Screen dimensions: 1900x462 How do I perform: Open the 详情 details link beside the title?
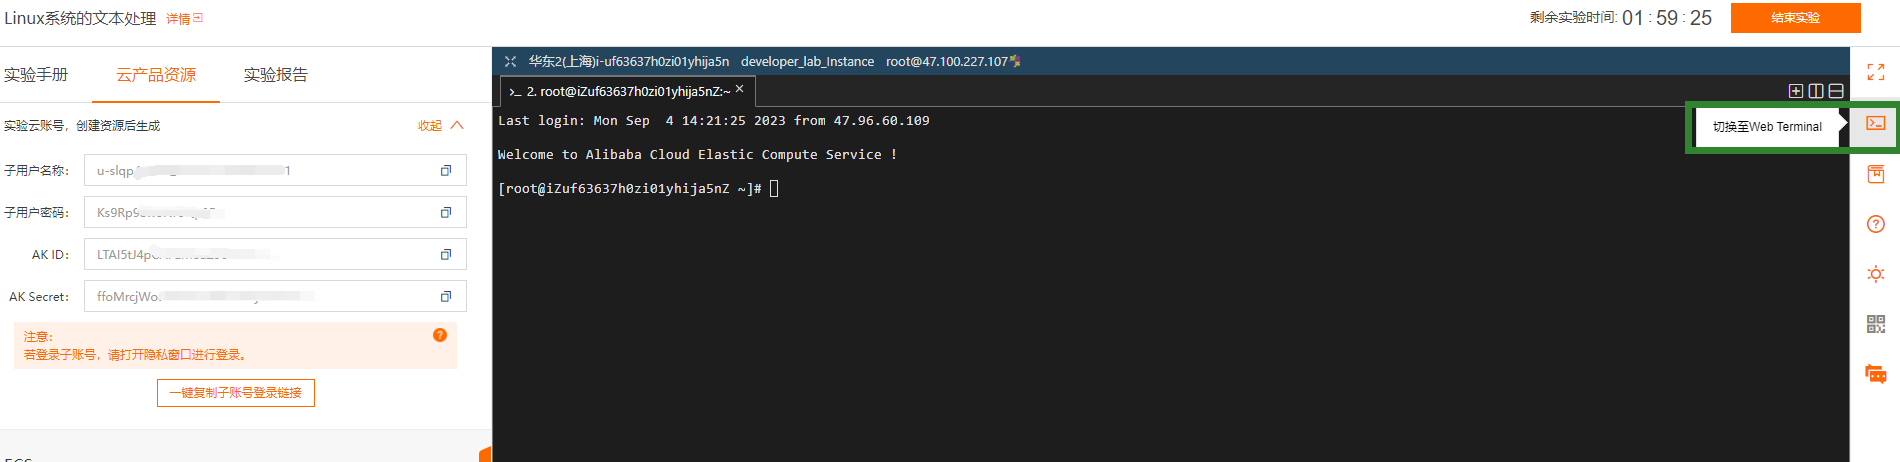184,19
